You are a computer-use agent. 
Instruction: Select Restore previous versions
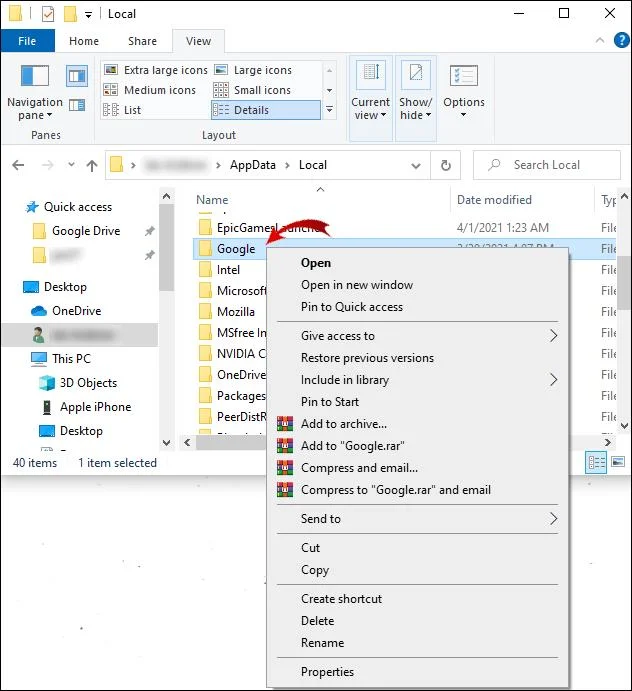coord(367,358)
